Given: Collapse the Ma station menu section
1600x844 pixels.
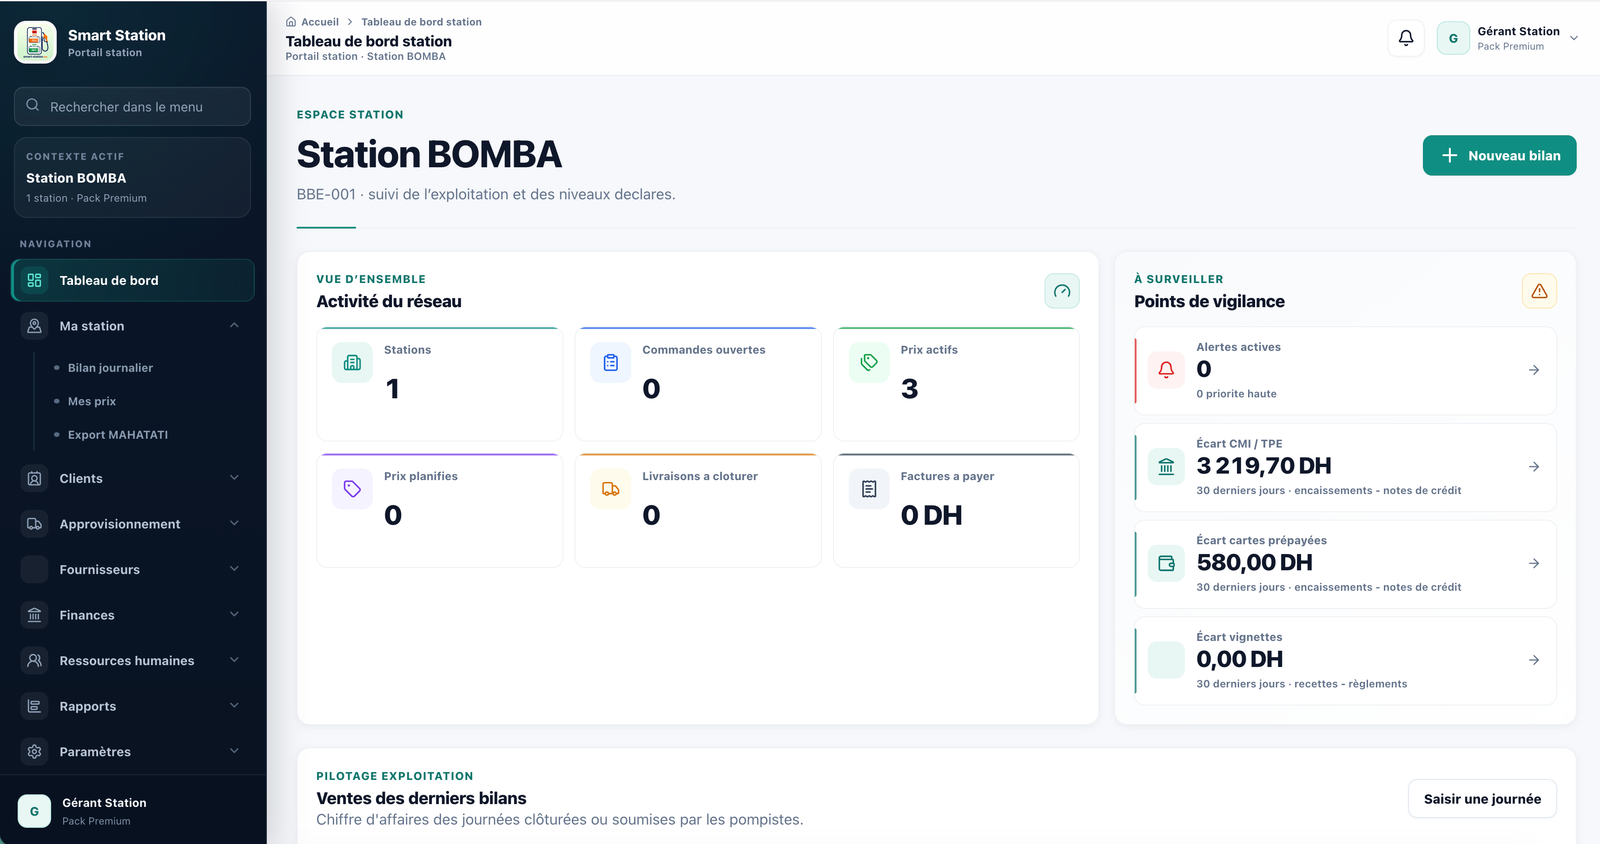Looking at the screenshot, I should coord(234,326).
